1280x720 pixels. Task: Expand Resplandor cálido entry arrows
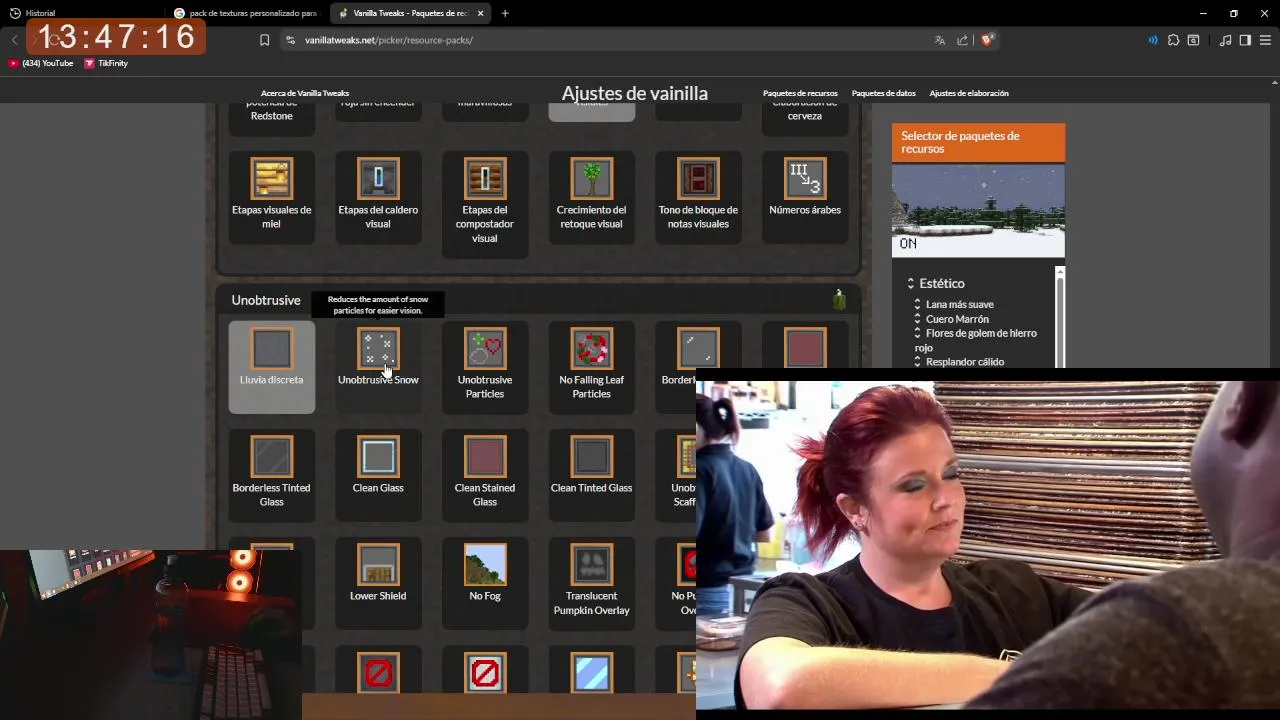point(917,362)
